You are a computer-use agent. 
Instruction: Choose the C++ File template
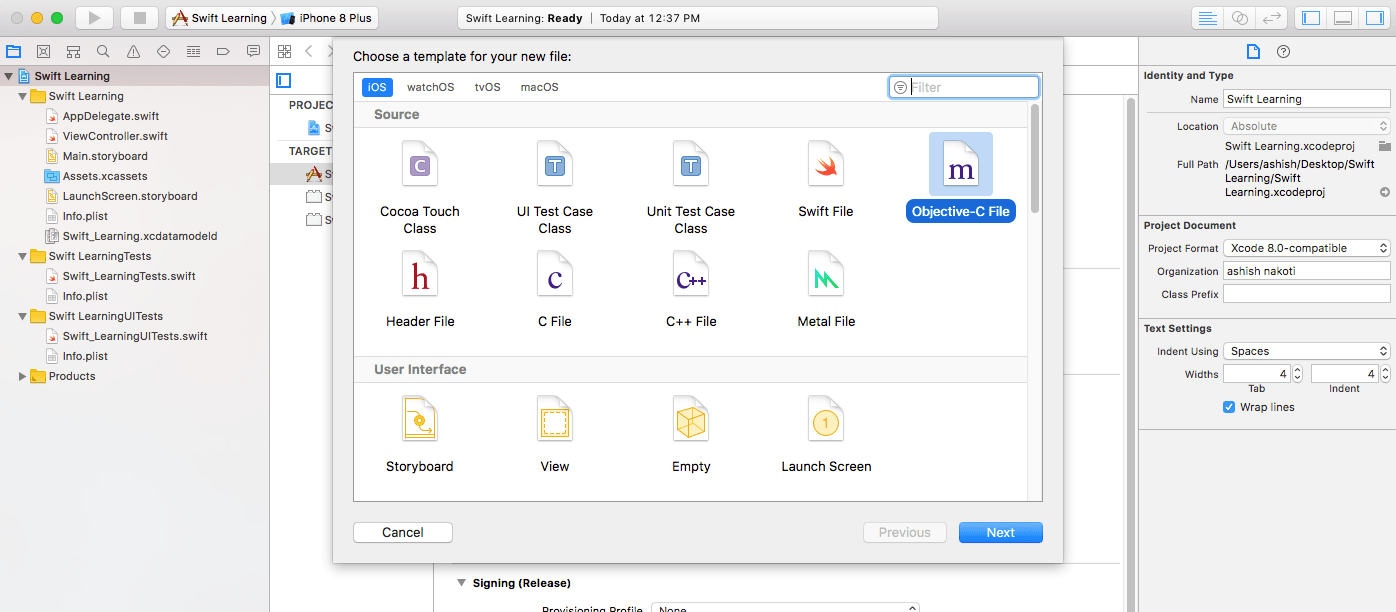[x=691, y=289]
